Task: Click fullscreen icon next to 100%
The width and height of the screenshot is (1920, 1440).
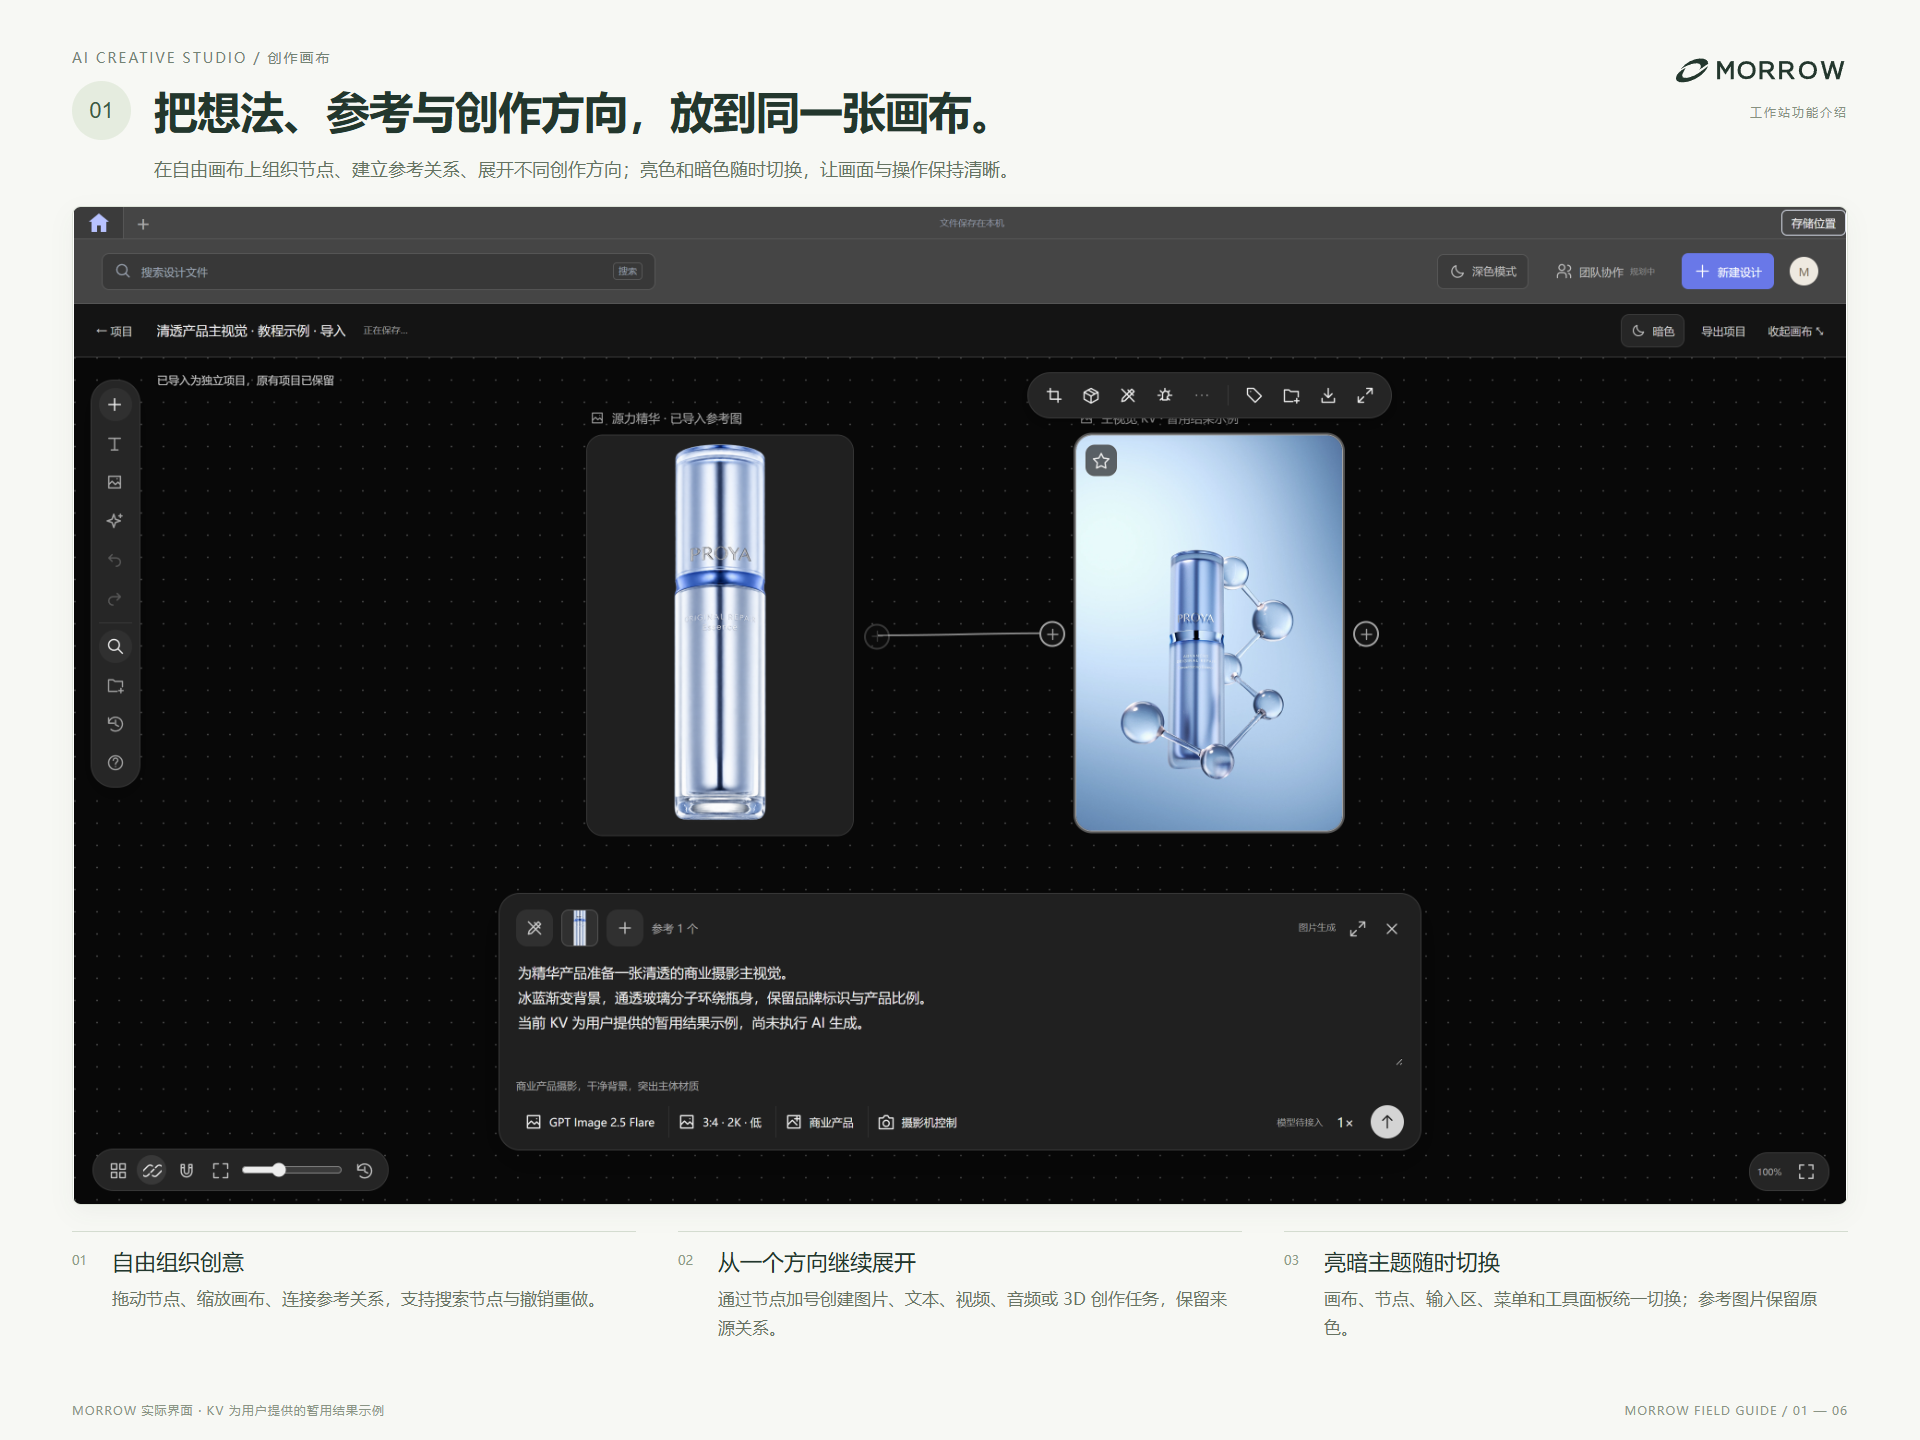Action: tap(1806, 1171)
